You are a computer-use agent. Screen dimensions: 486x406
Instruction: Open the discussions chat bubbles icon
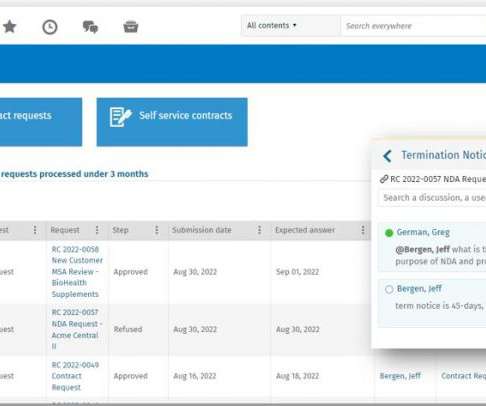point(90,27)
